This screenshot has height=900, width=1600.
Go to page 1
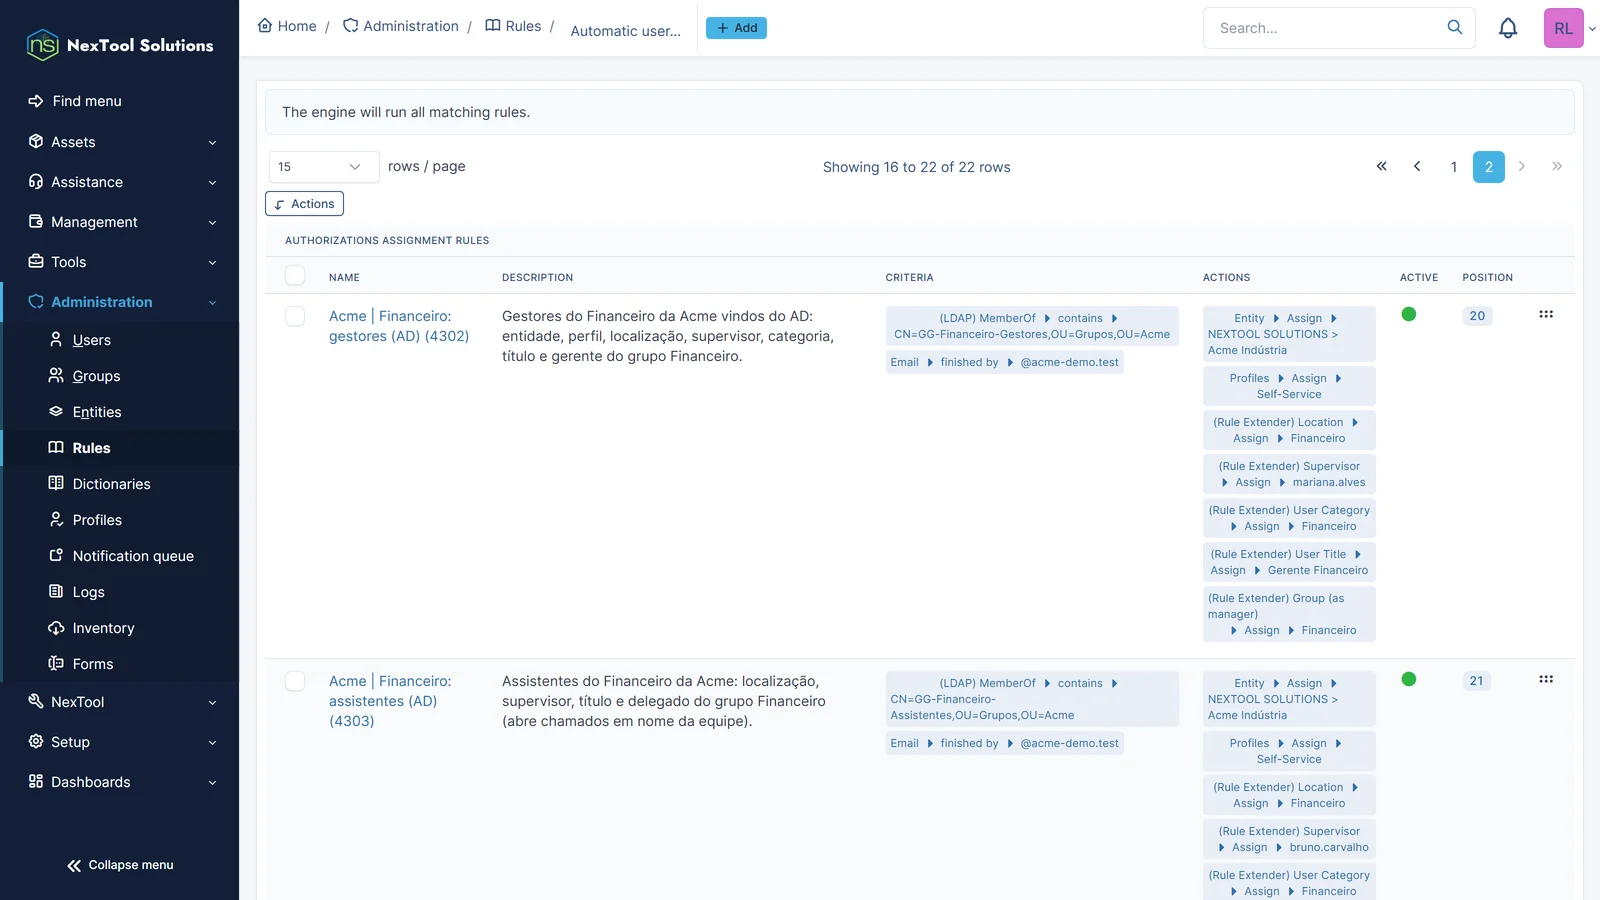(1454, 167)
